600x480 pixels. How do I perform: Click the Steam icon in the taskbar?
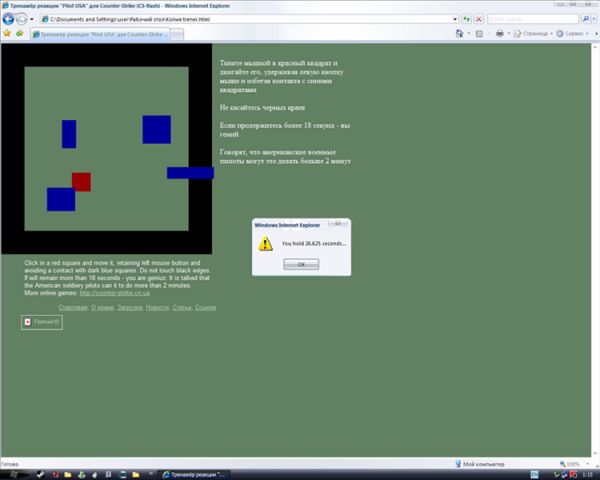(x=40, y=475)
